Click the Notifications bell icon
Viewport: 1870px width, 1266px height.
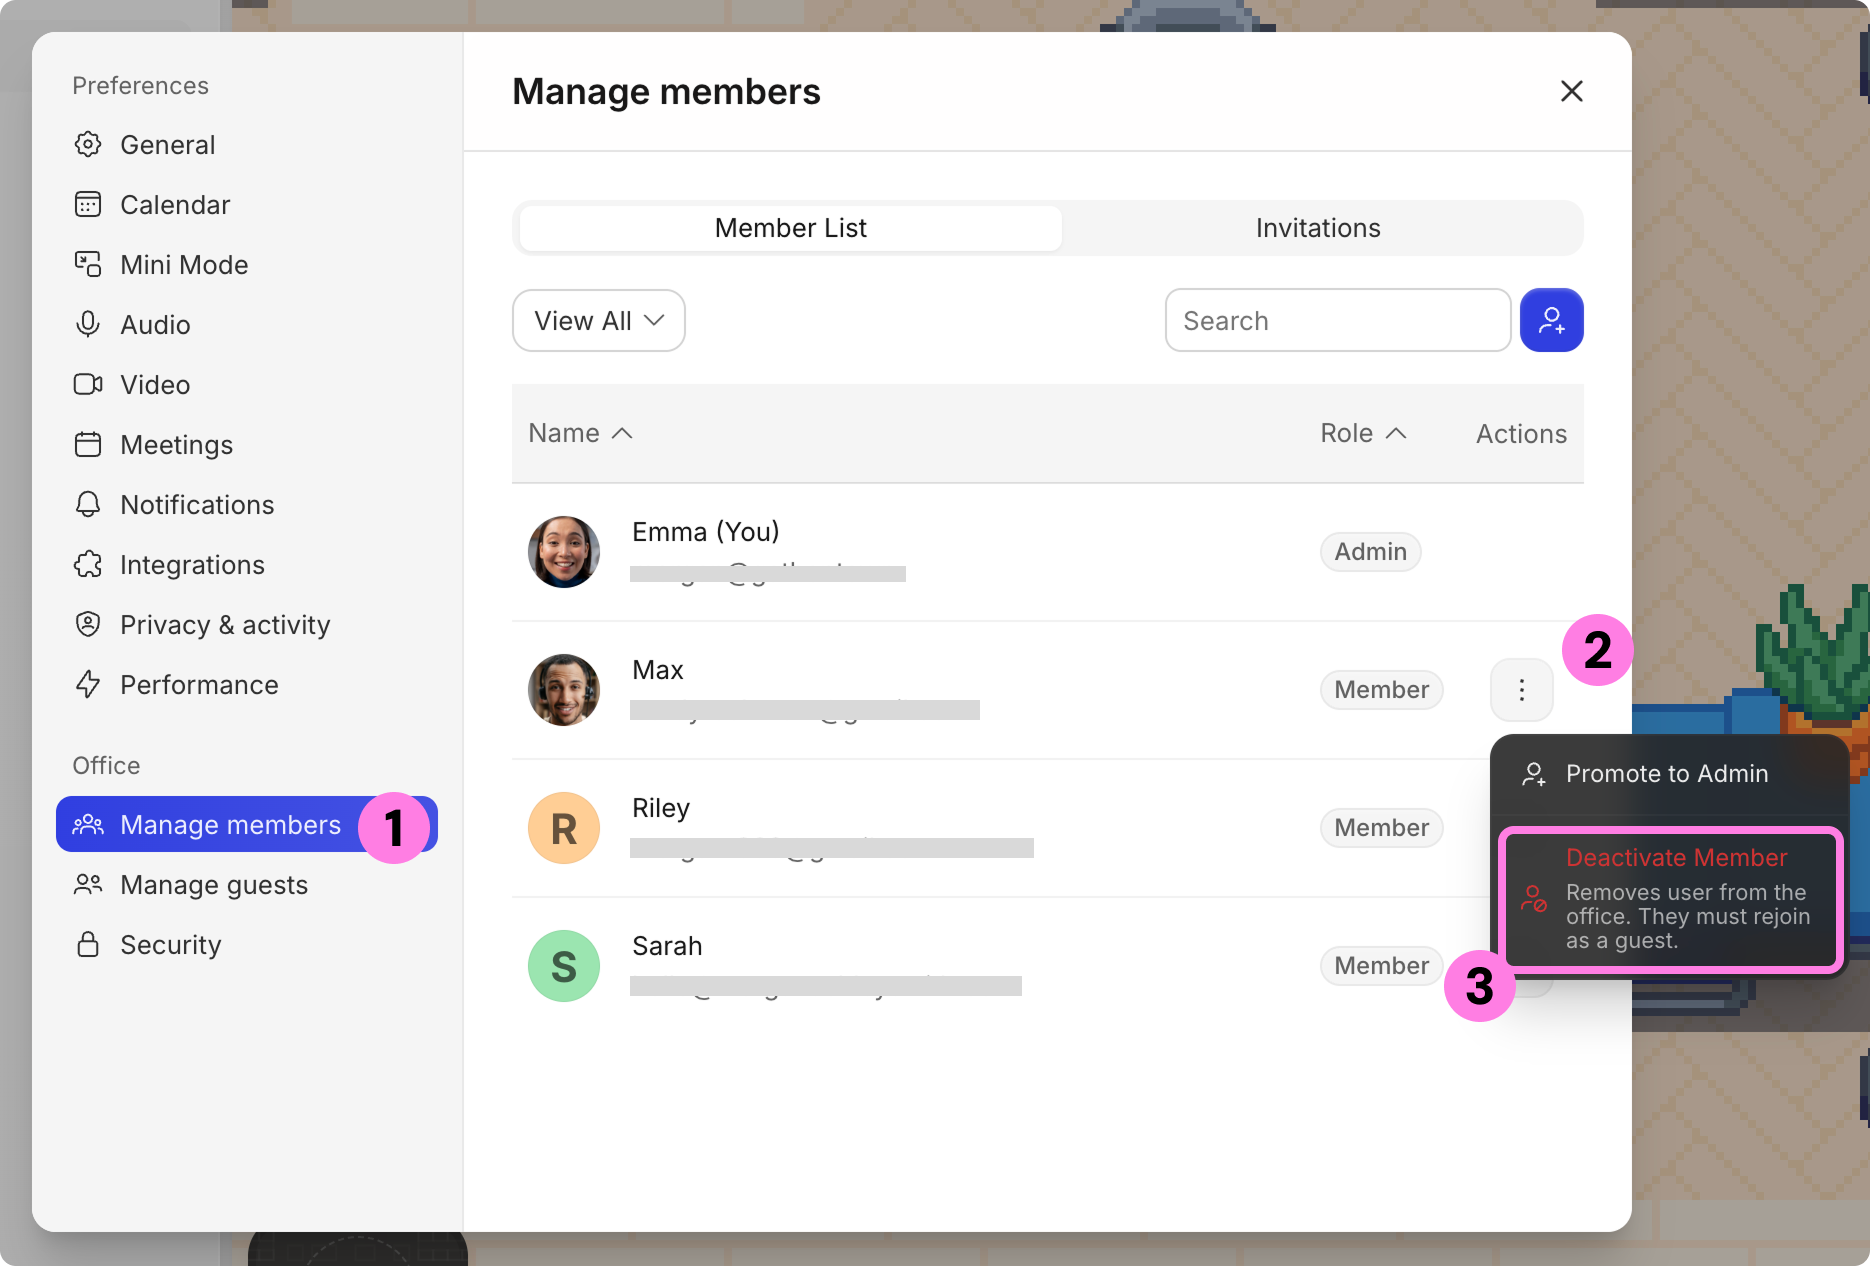[x=88, y=505]
